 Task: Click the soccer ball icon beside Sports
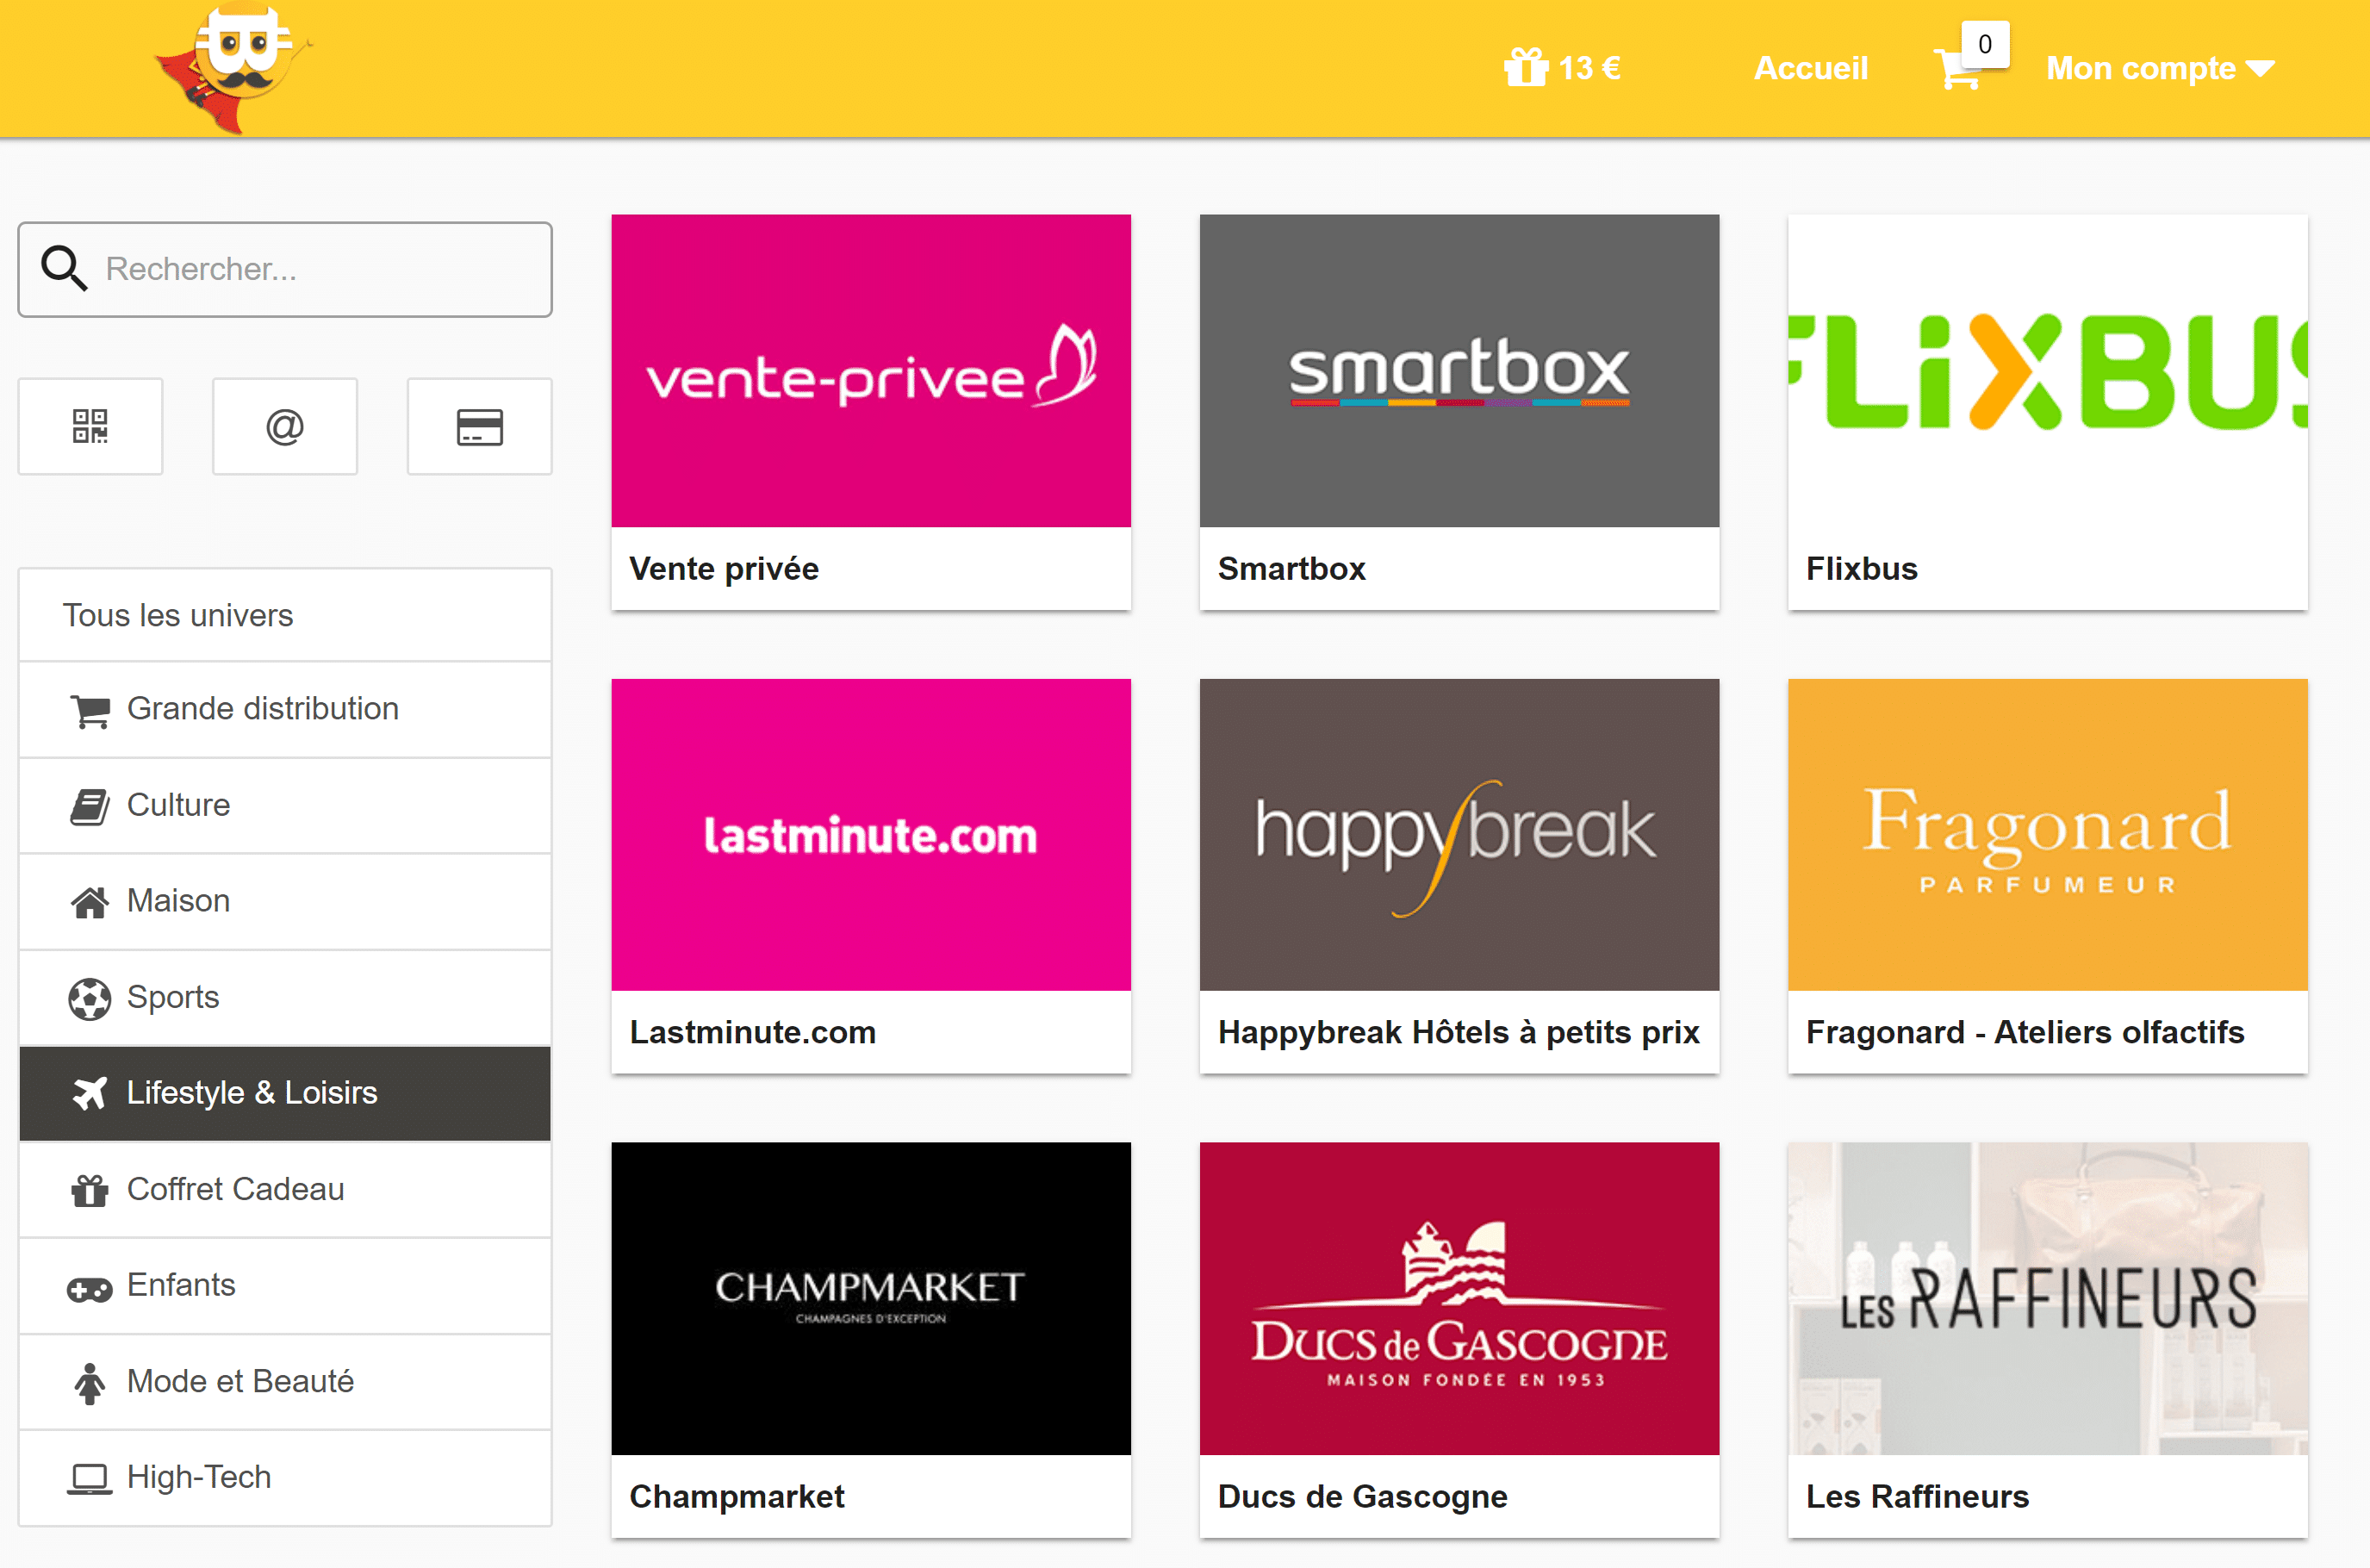point(90,998)
